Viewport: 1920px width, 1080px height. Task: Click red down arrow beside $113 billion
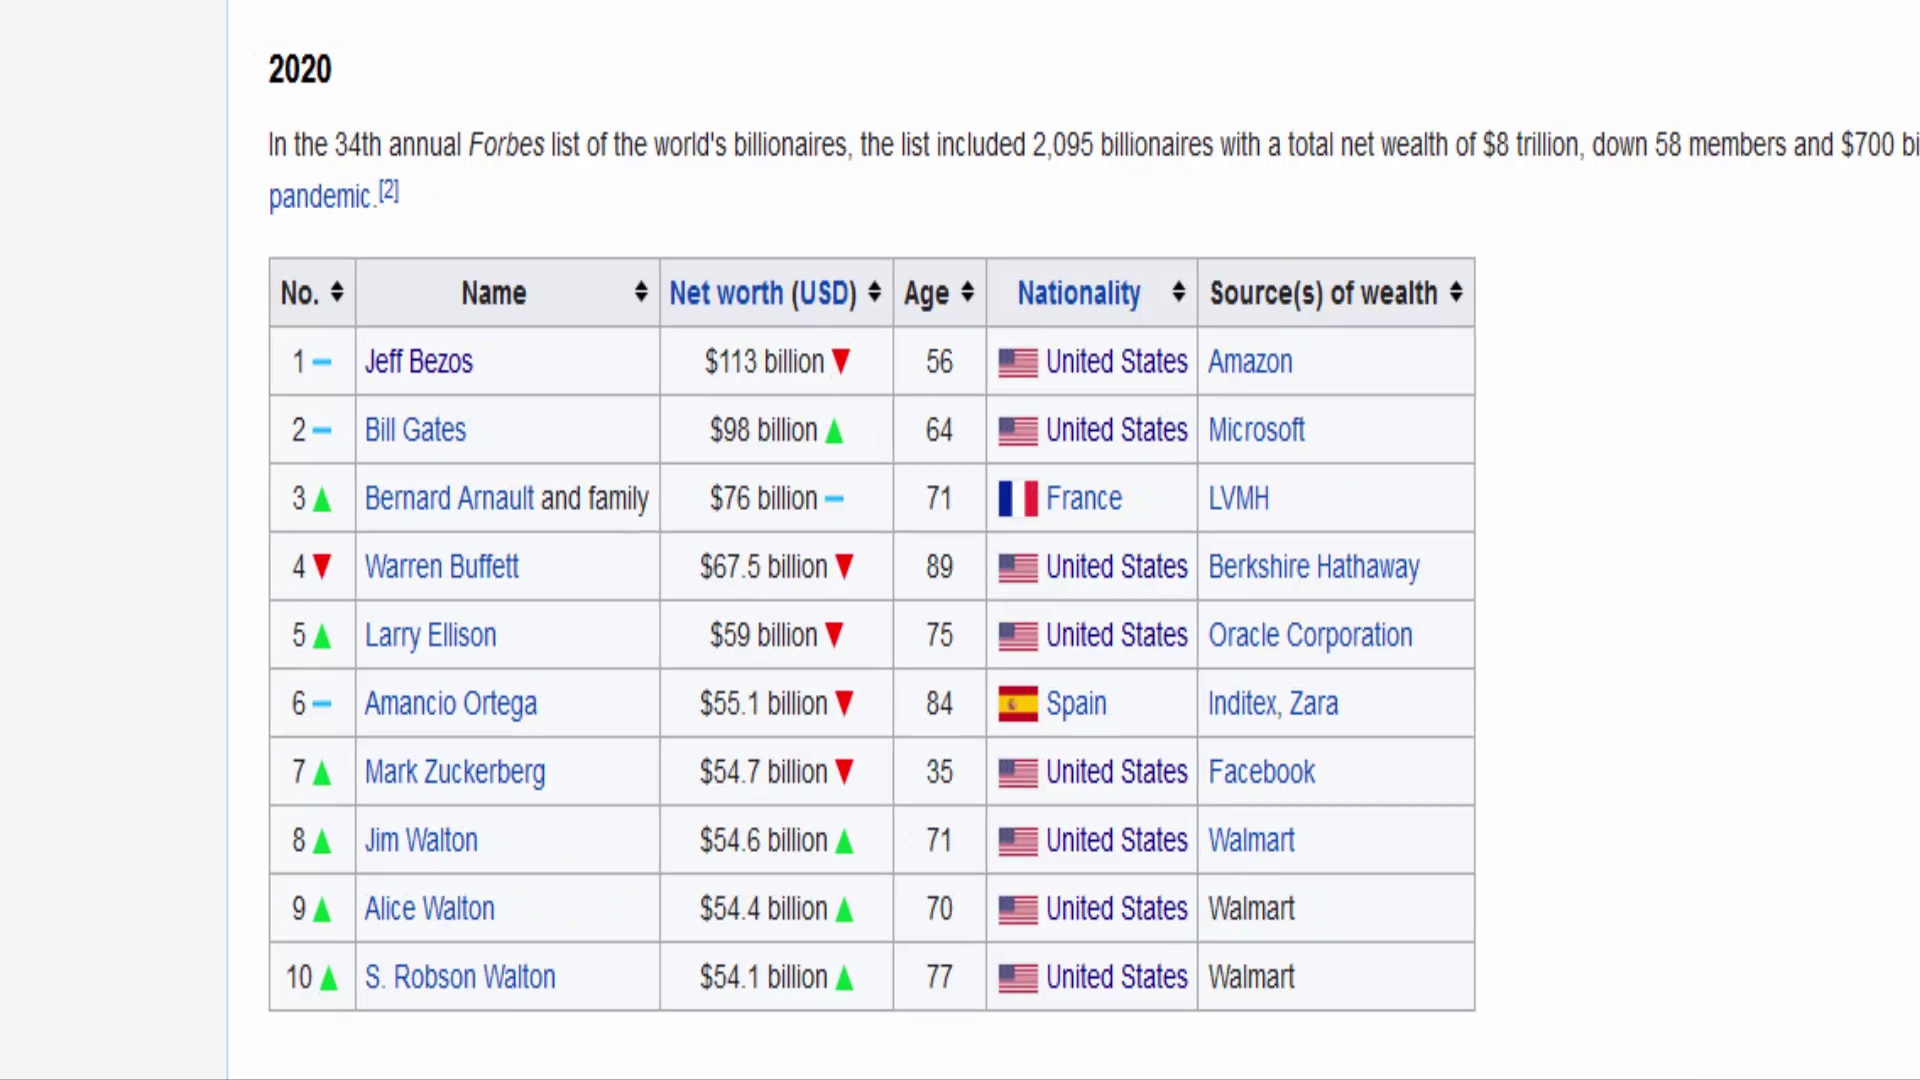841,362
